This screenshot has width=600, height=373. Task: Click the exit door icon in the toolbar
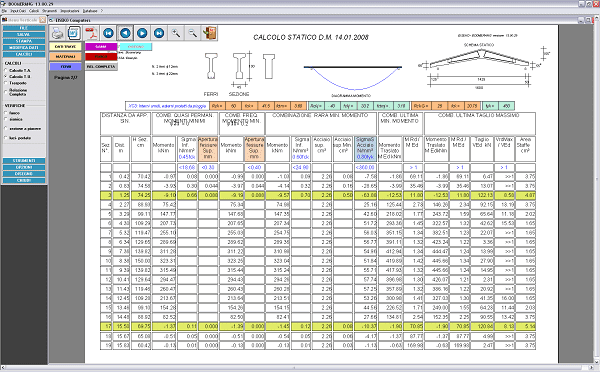210,33
